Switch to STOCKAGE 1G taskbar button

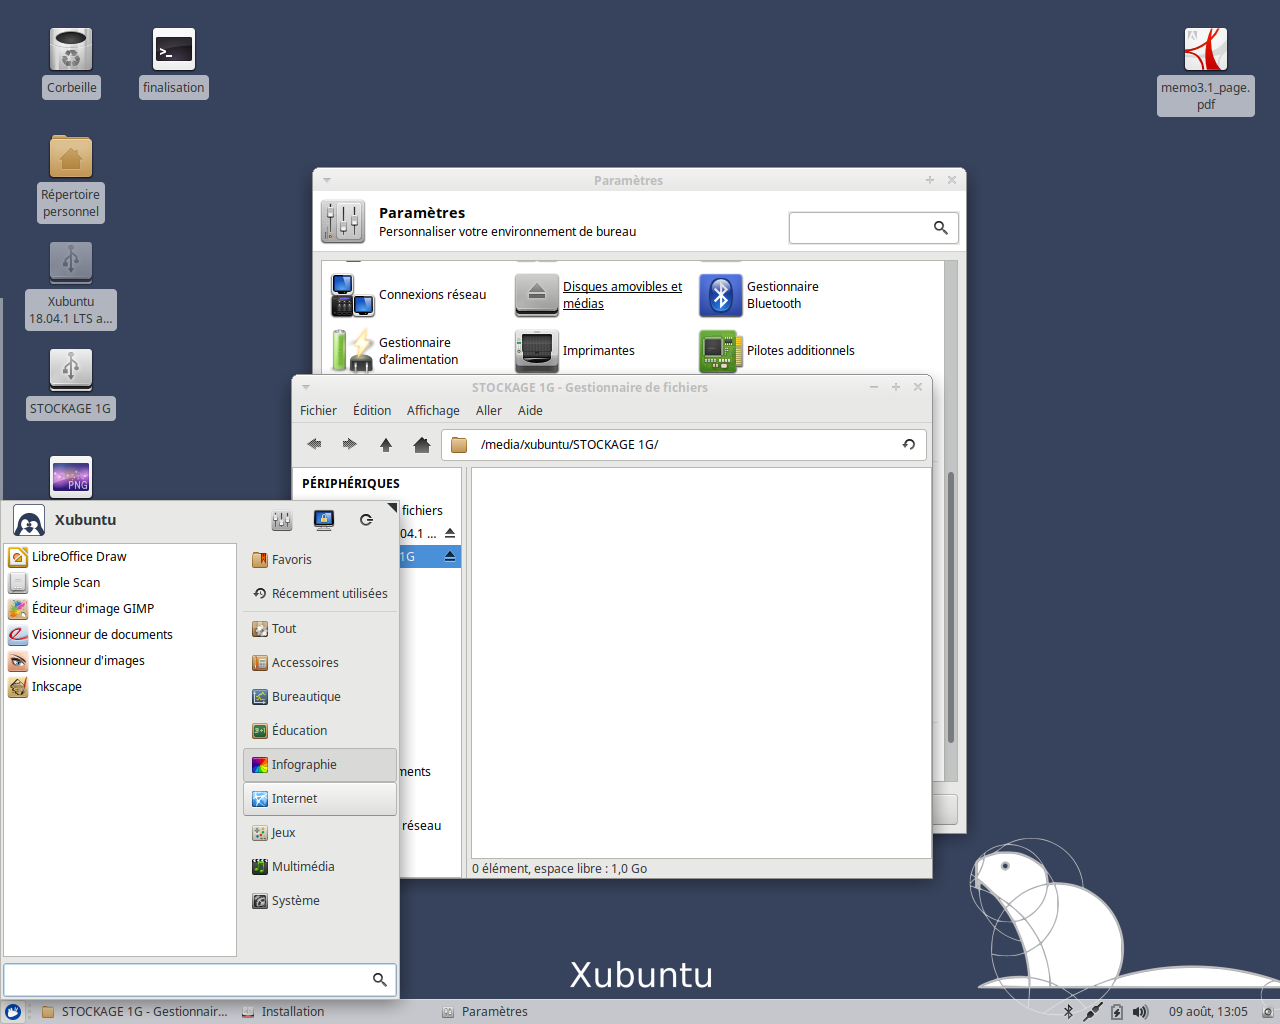pyautogui.click(x=135, y=1012)
